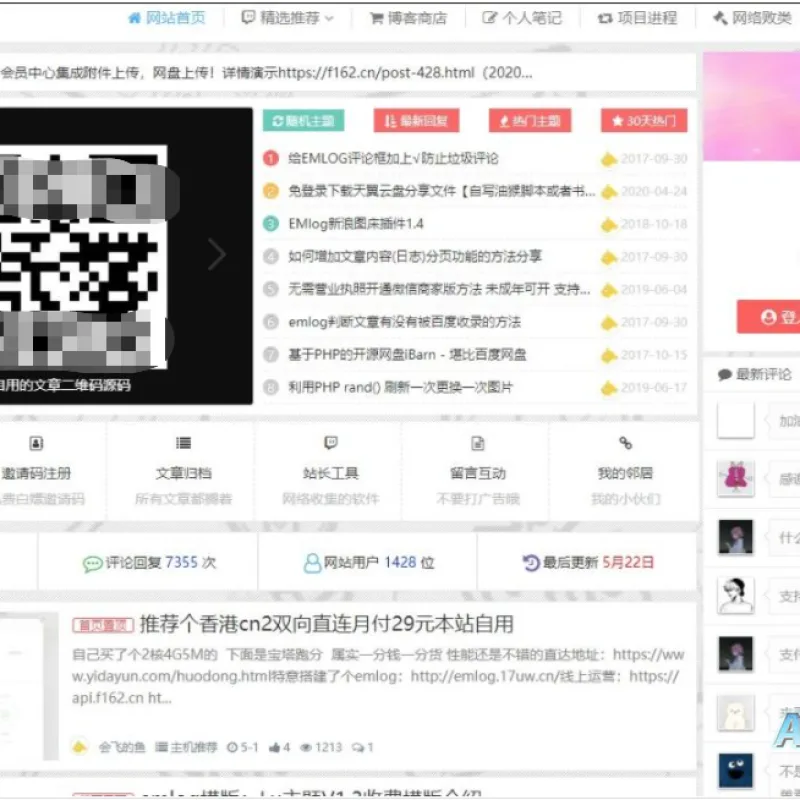This screenshot has height=800, width=800.
Task: Click the author icon beside date 2020-04-24
Action: click(609, 192)
